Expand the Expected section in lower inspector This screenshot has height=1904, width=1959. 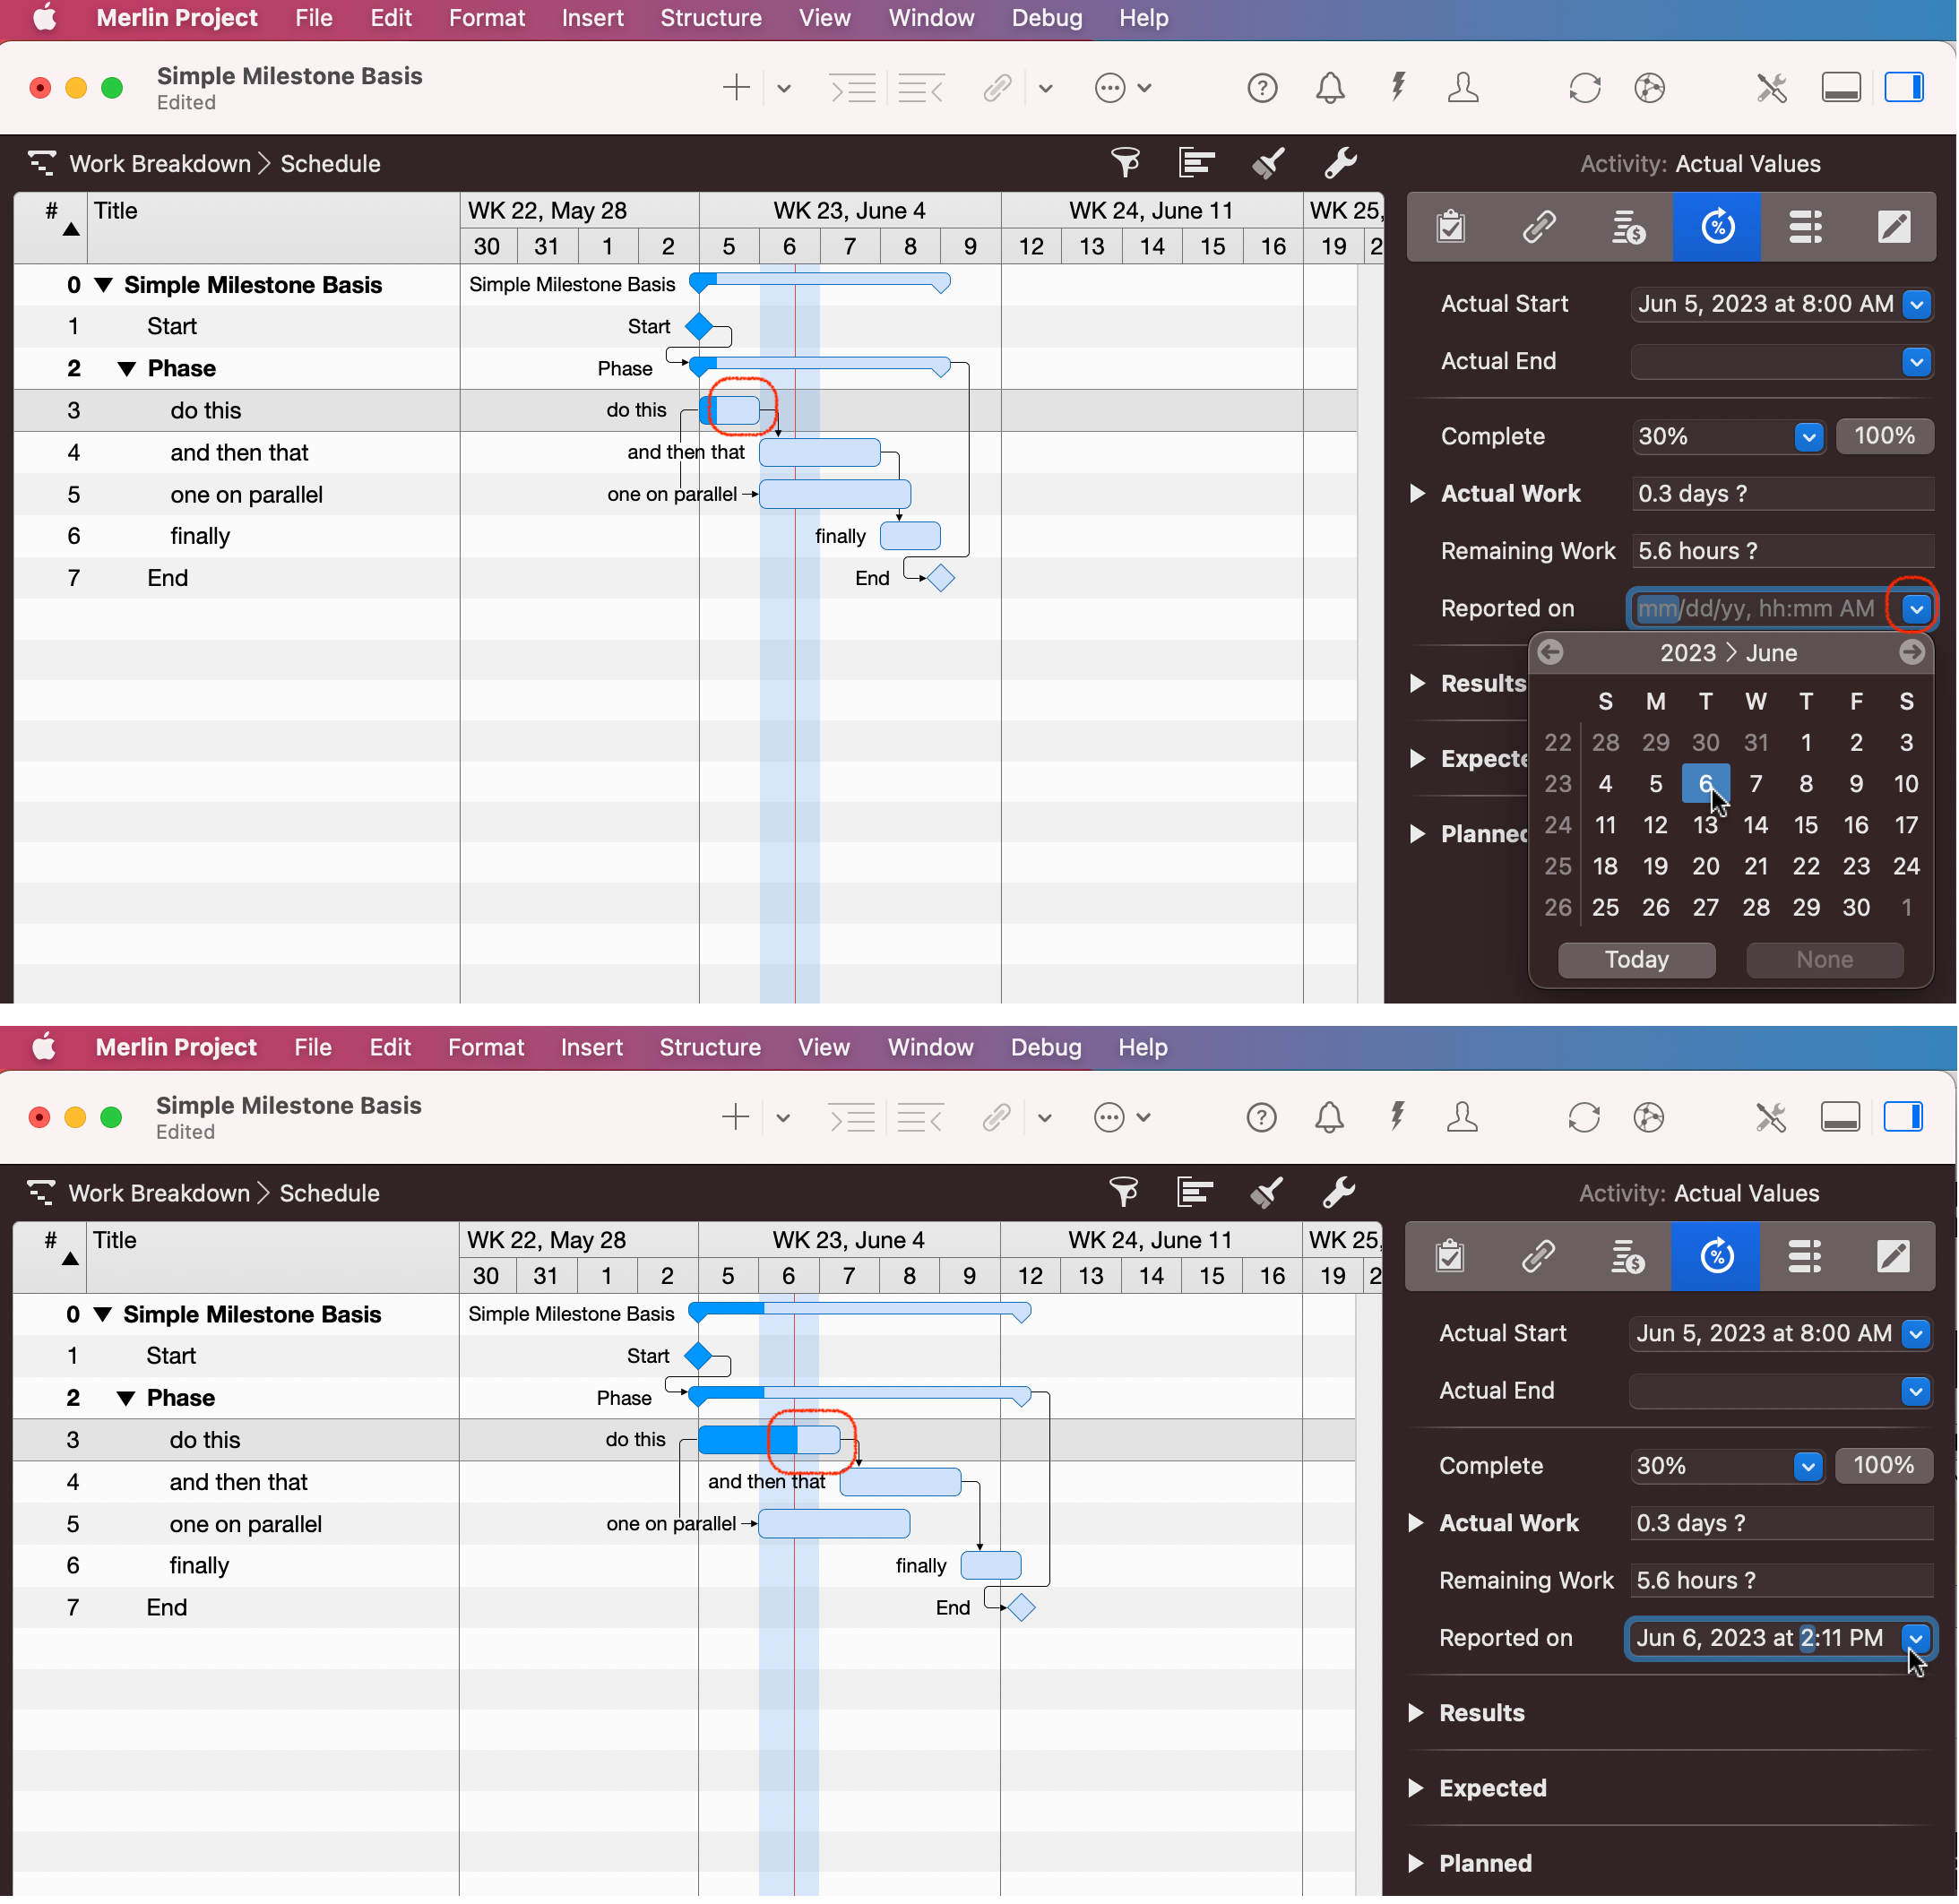pyautogui.click(x=1417, y=1789)
